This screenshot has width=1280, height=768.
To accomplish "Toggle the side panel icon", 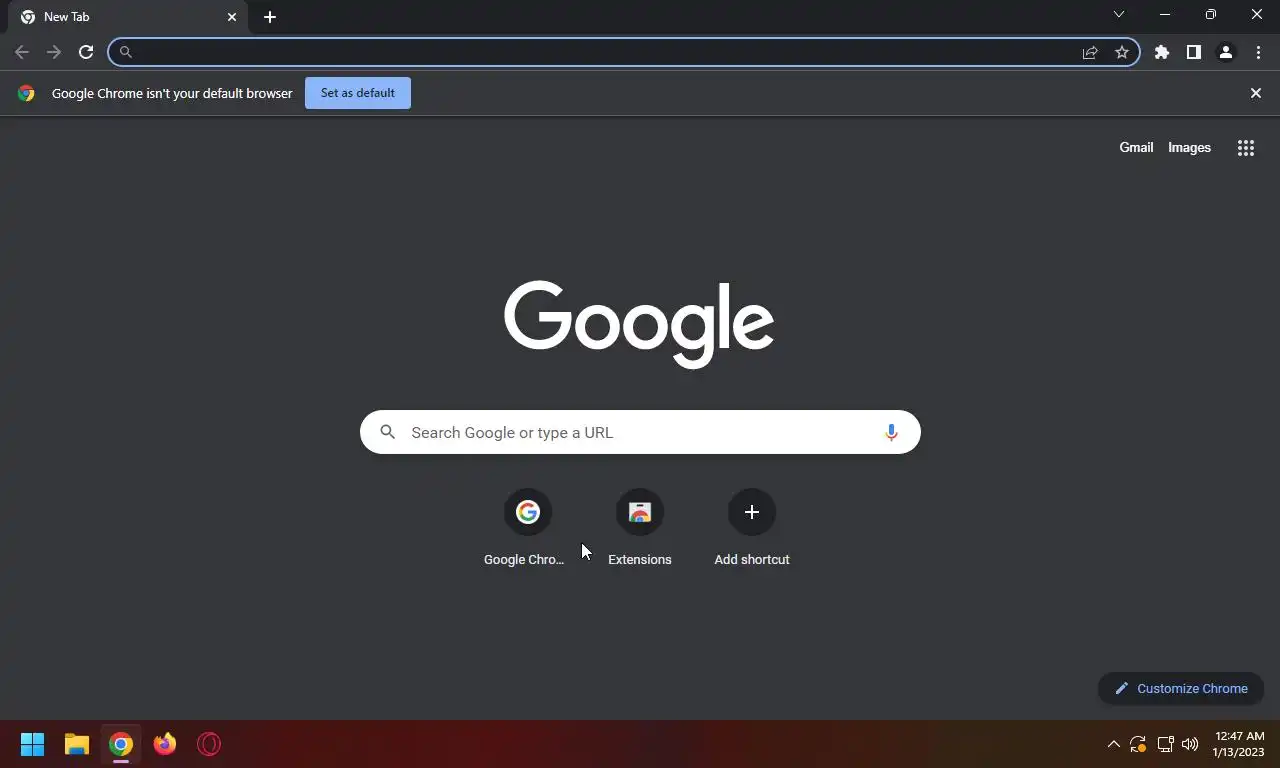I will [1194, 52].
